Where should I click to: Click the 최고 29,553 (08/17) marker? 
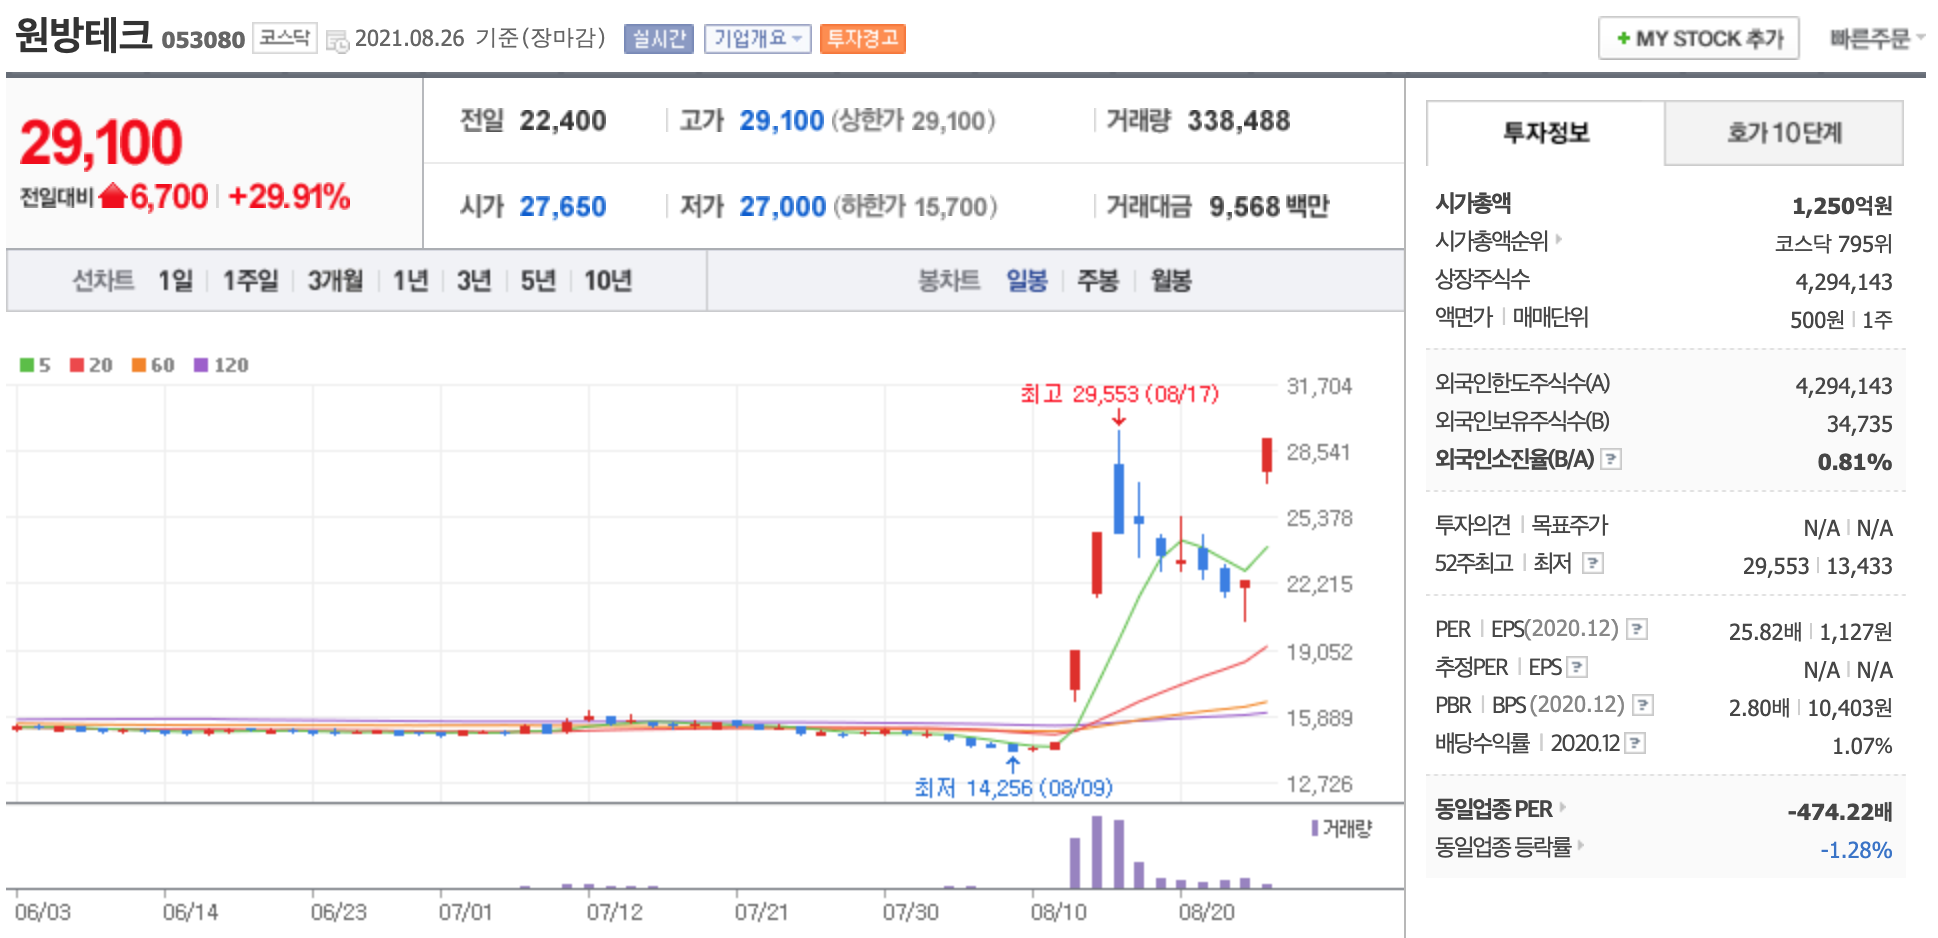tap(1119, 394)
